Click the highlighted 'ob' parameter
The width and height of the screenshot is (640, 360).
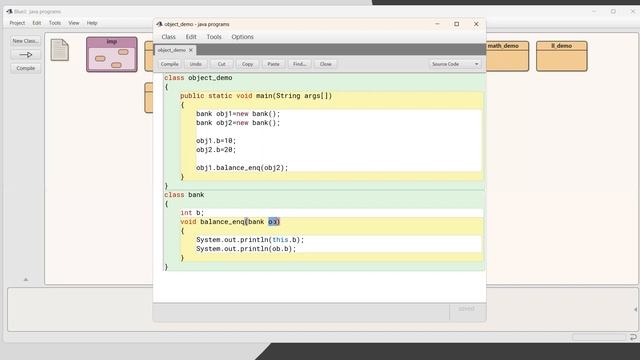pos(273,222)
